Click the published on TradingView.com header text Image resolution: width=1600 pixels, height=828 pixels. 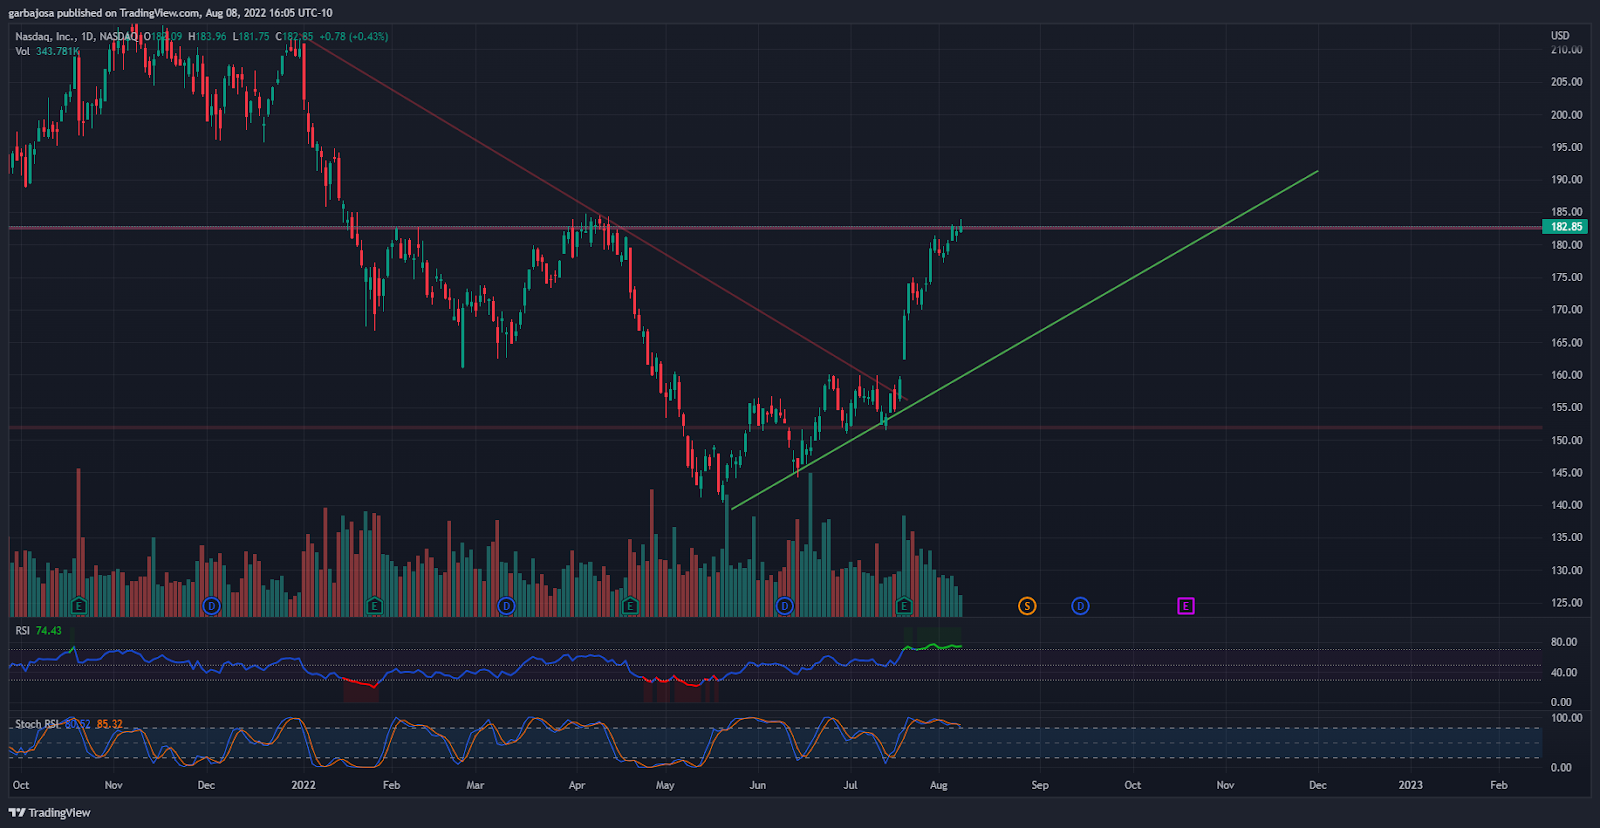click(x=126, y=13)
